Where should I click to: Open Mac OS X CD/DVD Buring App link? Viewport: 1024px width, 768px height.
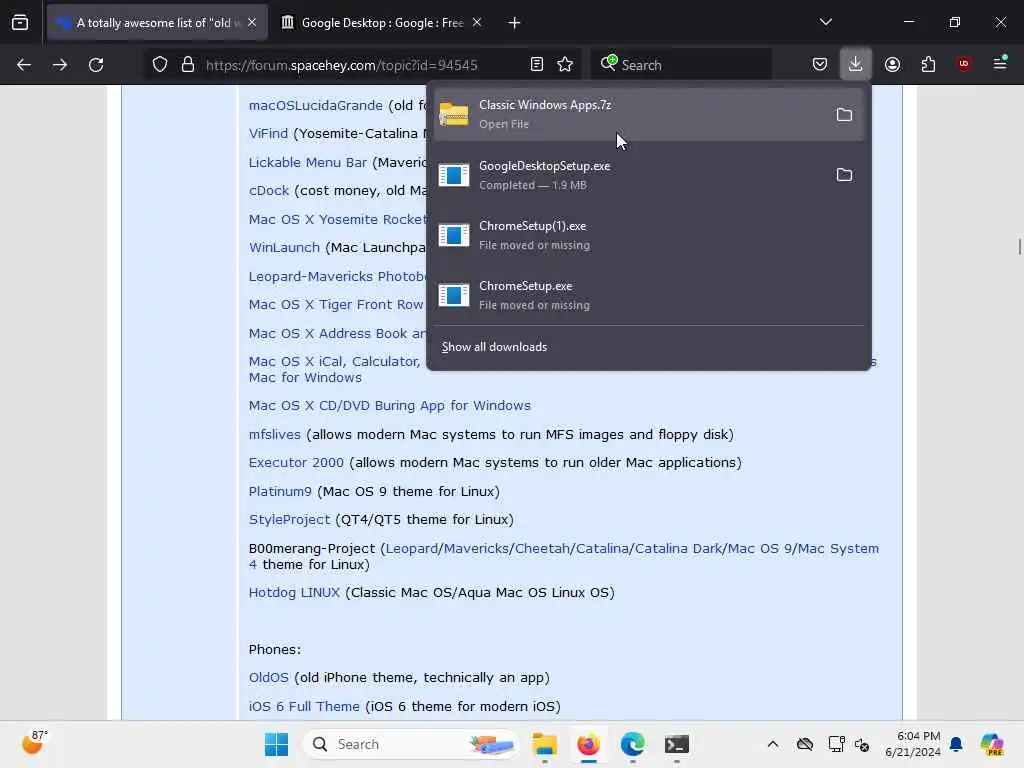click(389, 406)
